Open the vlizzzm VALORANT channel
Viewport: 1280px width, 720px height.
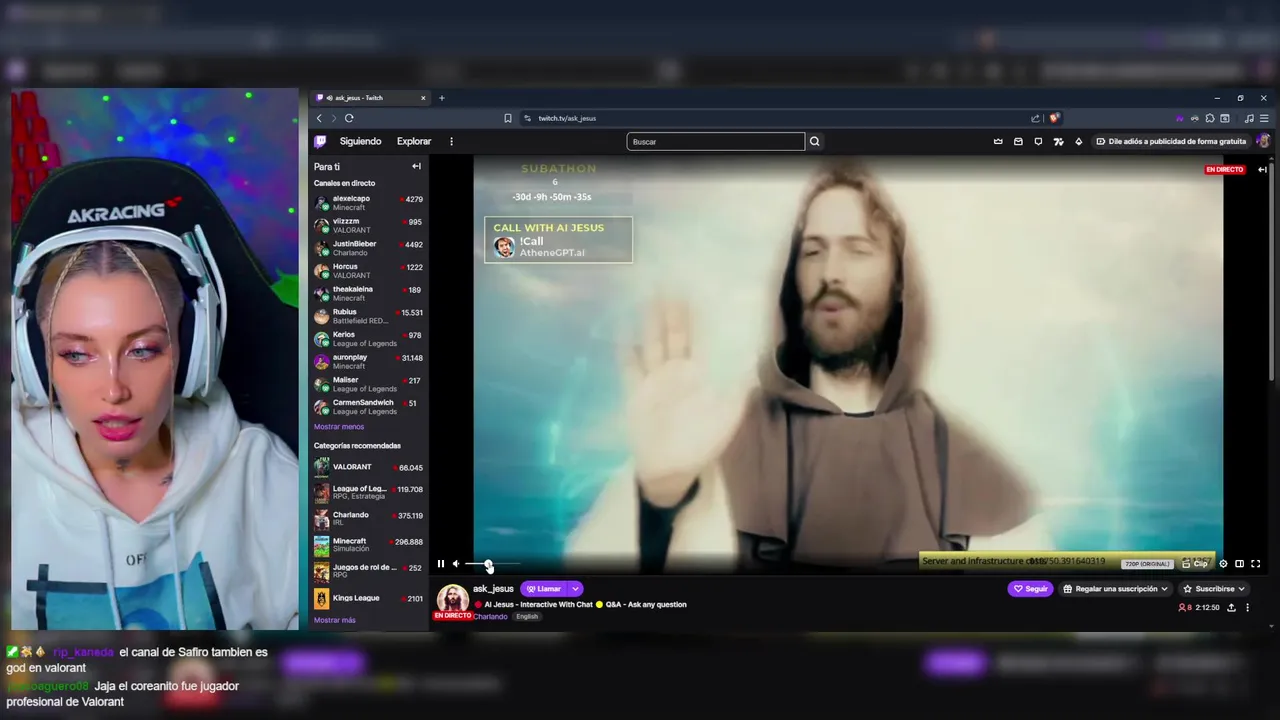(x=369, y=225)
